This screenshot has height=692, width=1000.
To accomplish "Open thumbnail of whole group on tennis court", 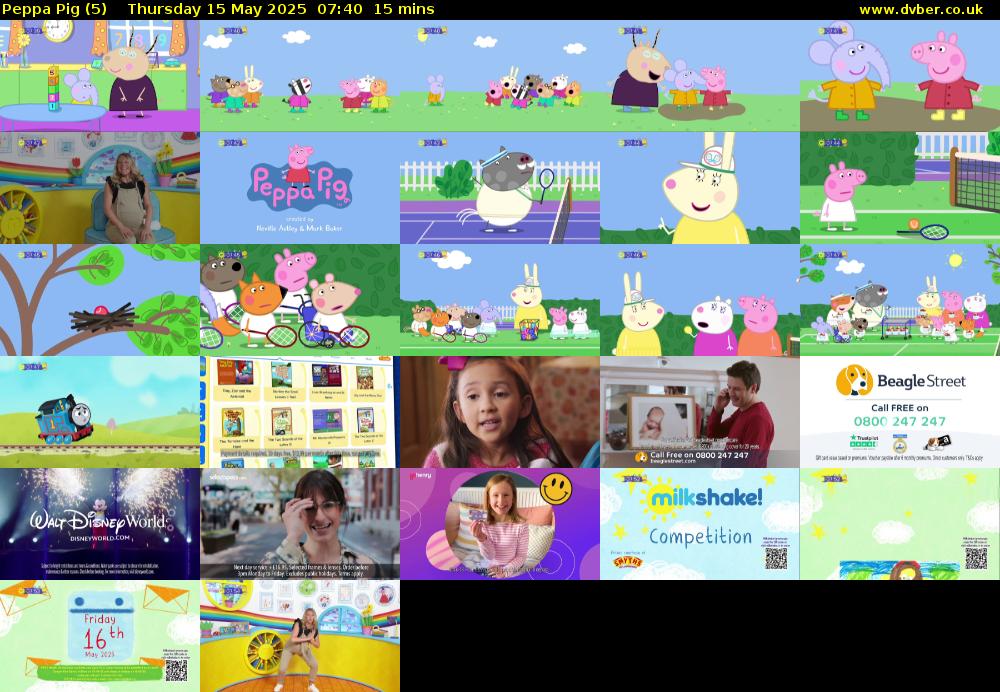I will (x=900, y=300).
